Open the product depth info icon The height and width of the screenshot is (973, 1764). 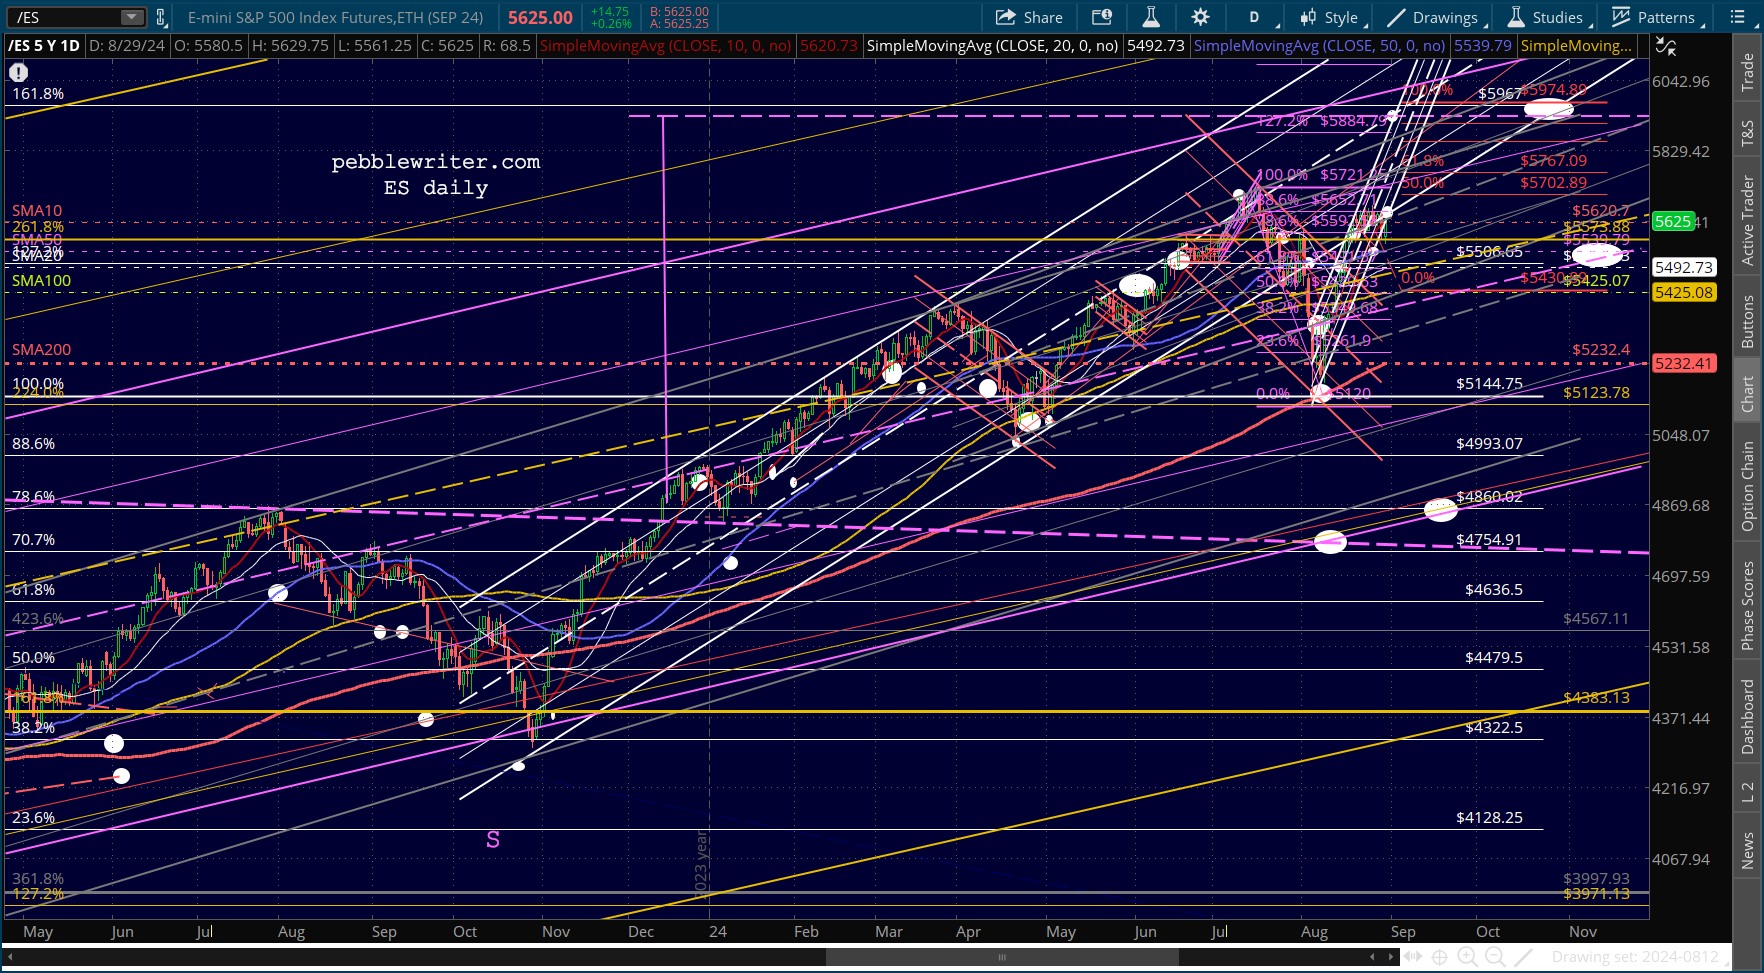1102,17
